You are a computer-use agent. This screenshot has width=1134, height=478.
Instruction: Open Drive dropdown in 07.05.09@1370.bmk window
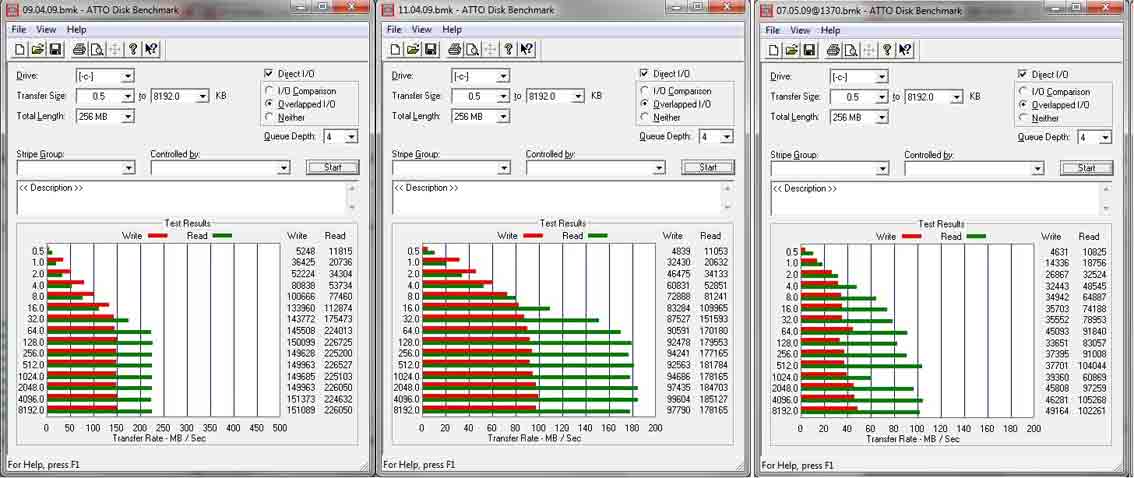point(881,77)
